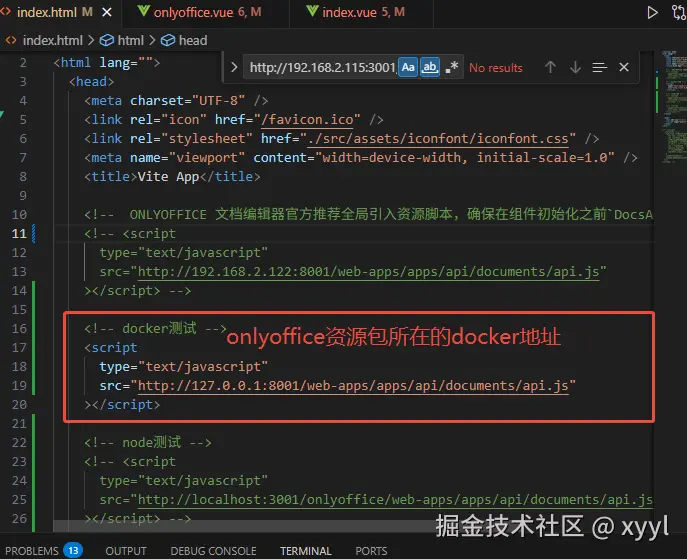Click line number 19 in gutter

(x=19, y=386)
